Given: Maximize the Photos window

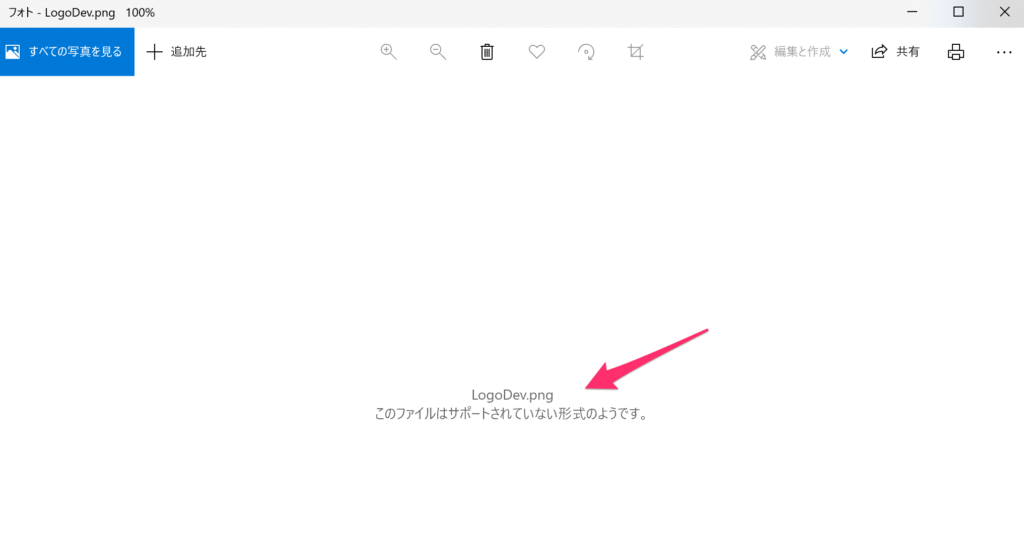Looking at the screenshot, I should coord(958,12).
